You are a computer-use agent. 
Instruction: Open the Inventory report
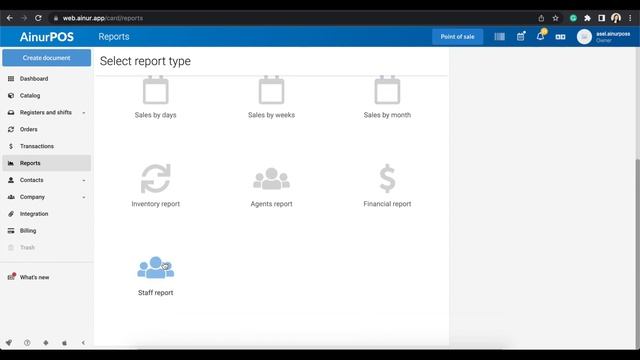tap(156, 186)
